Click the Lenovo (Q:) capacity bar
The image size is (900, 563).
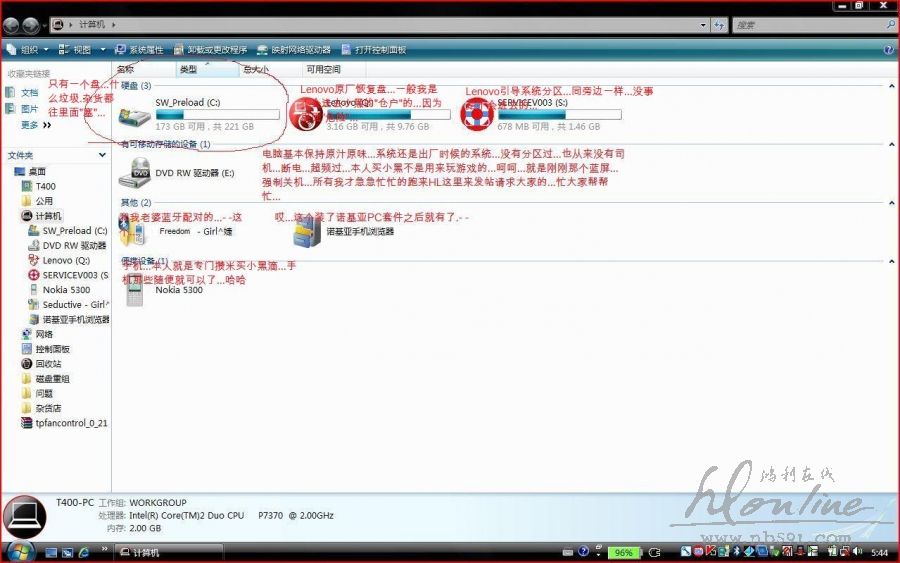[x=389, y=115]
